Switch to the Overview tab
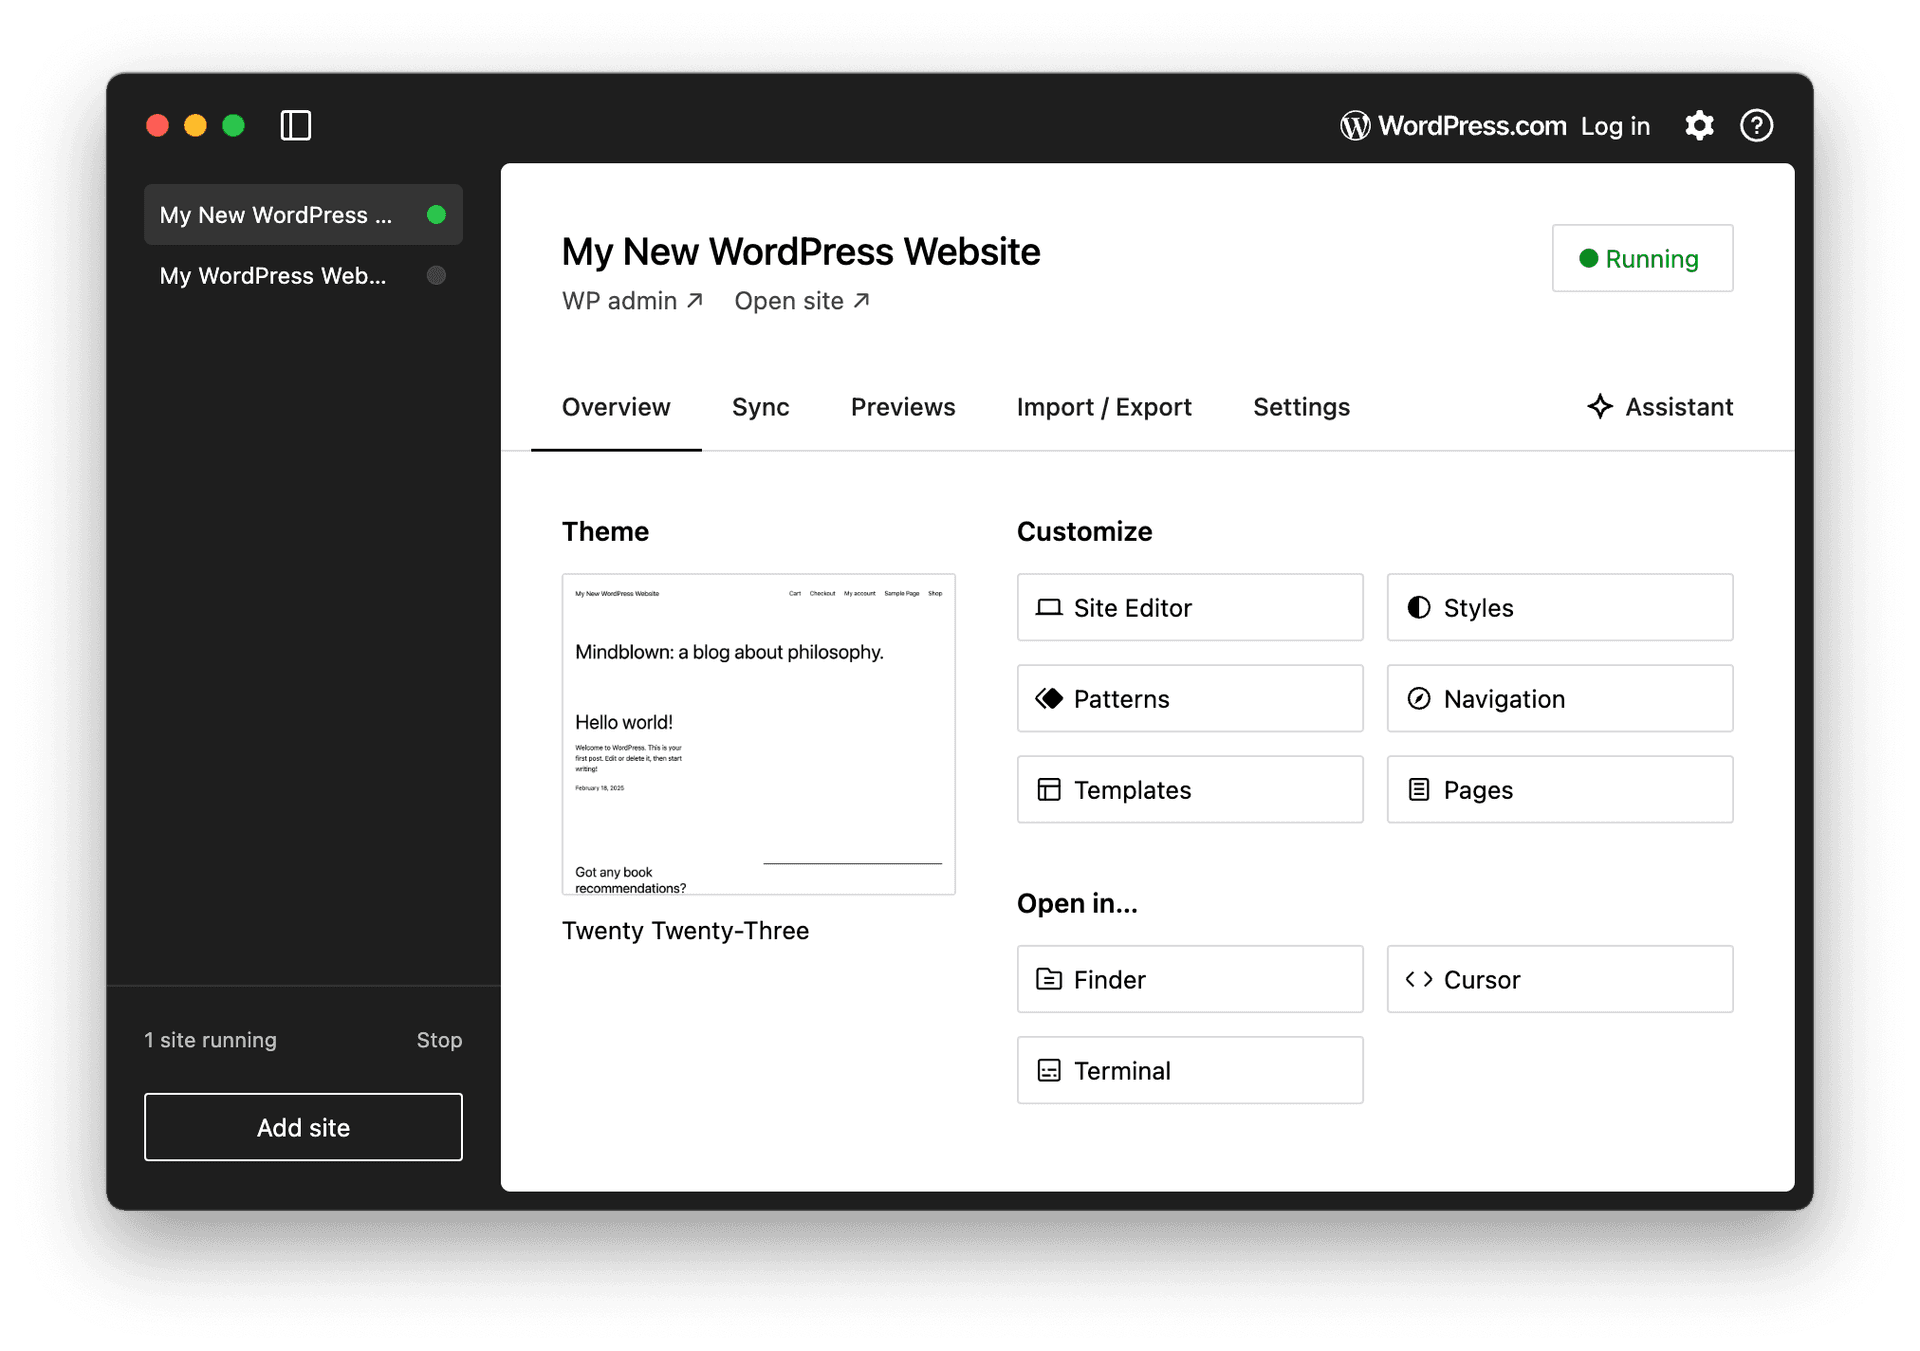The image size is (1920, 1351). point(616,407)
